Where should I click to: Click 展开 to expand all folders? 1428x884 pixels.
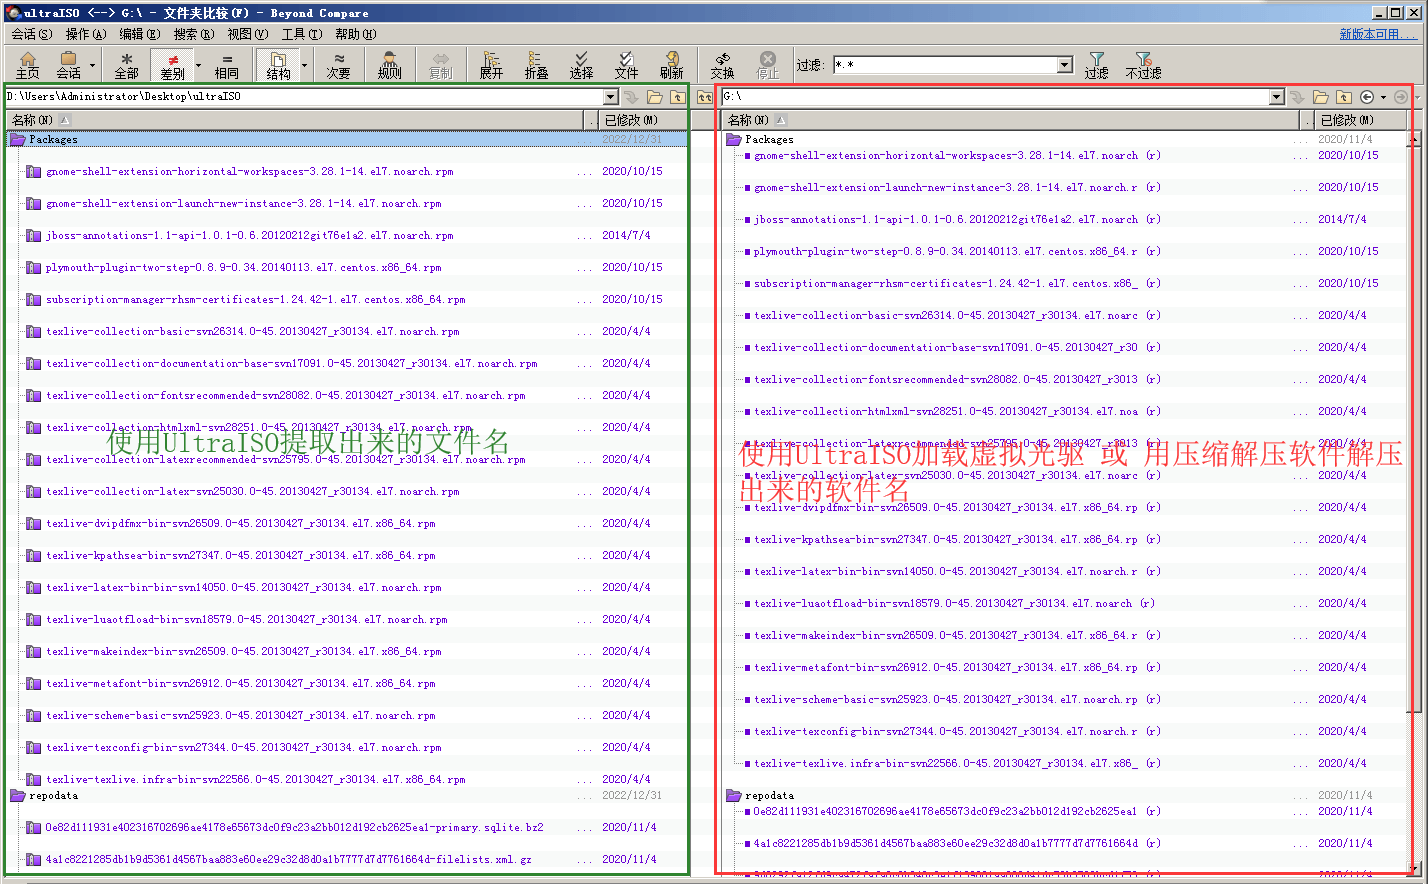(491, 65)
